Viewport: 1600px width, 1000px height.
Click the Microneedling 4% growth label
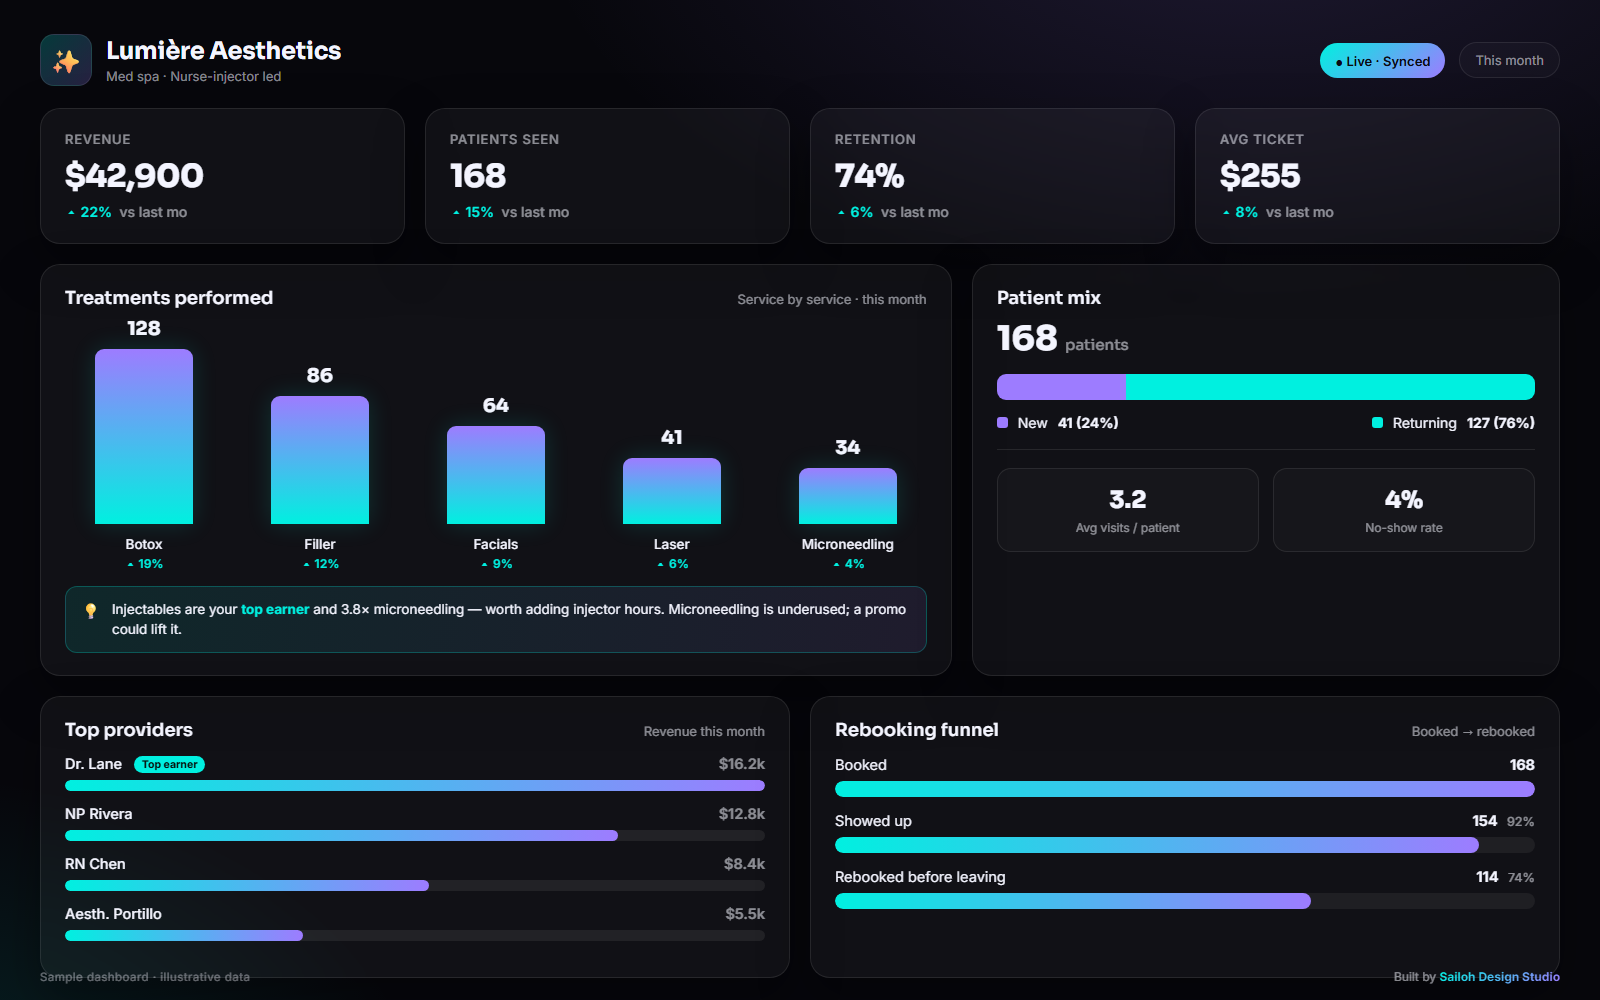tap(848, 564)
